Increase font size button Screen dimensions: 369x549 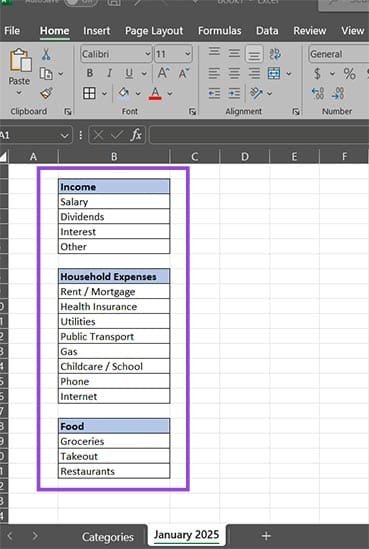[163, 73]
